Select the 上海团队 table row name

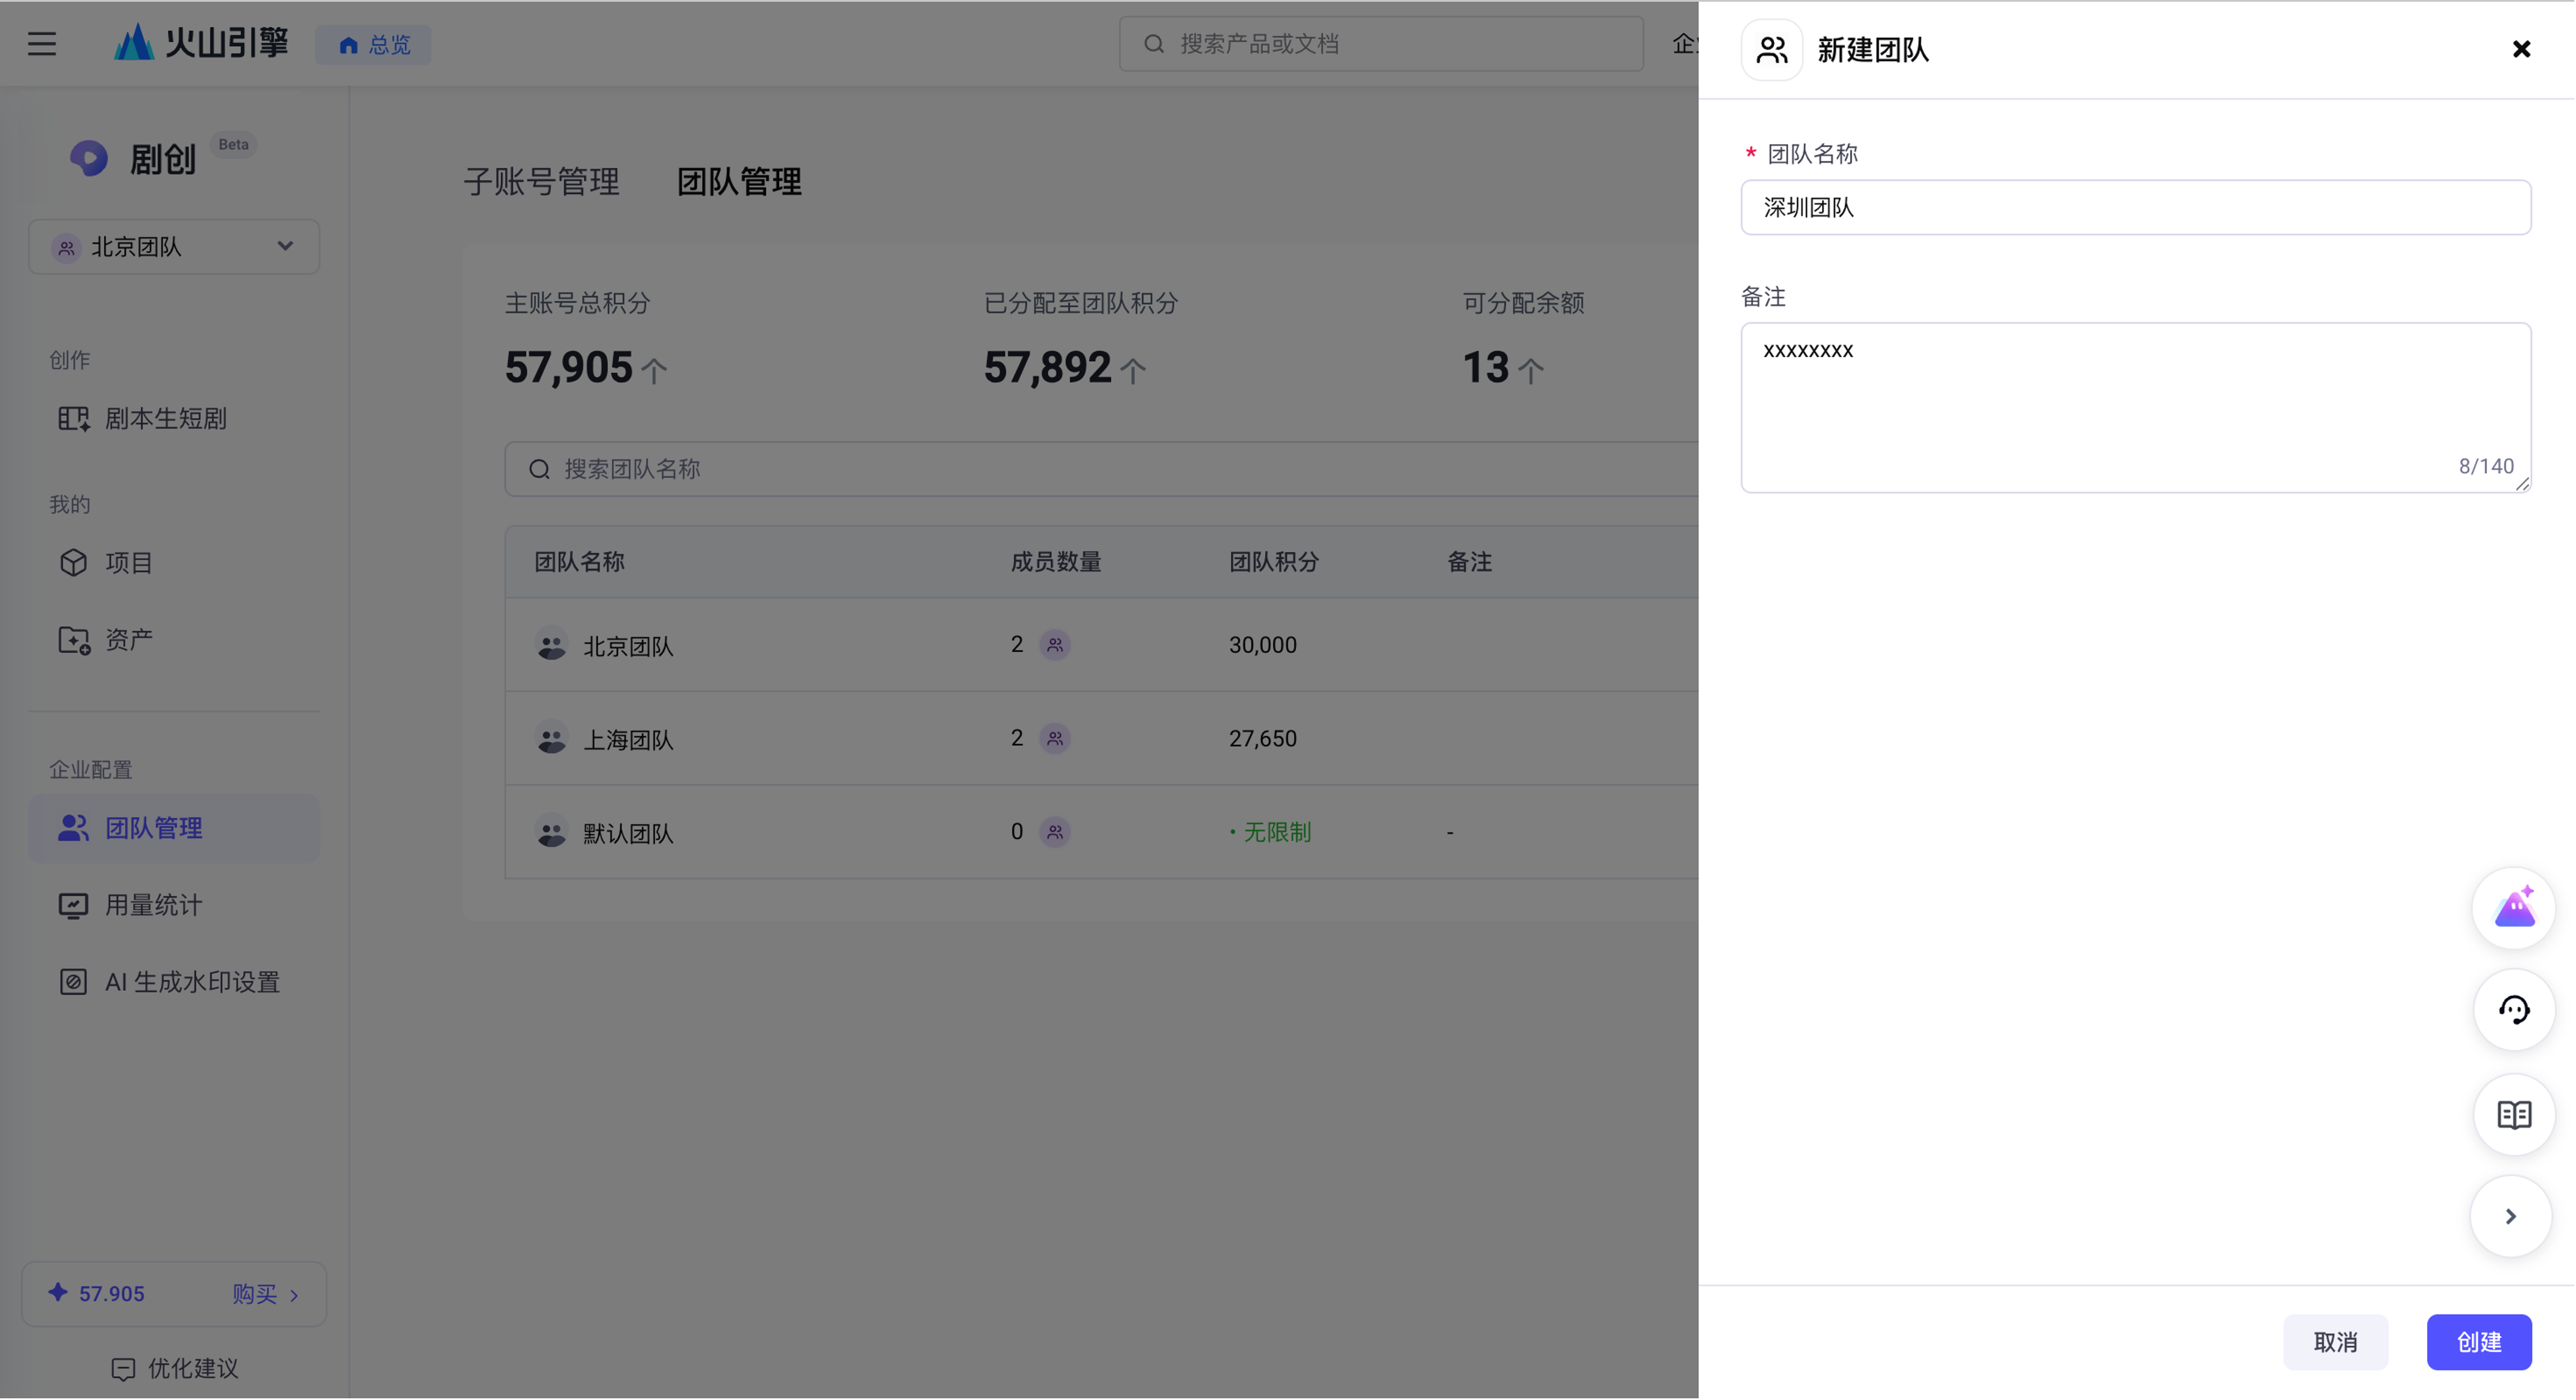[x=628, y=741]
